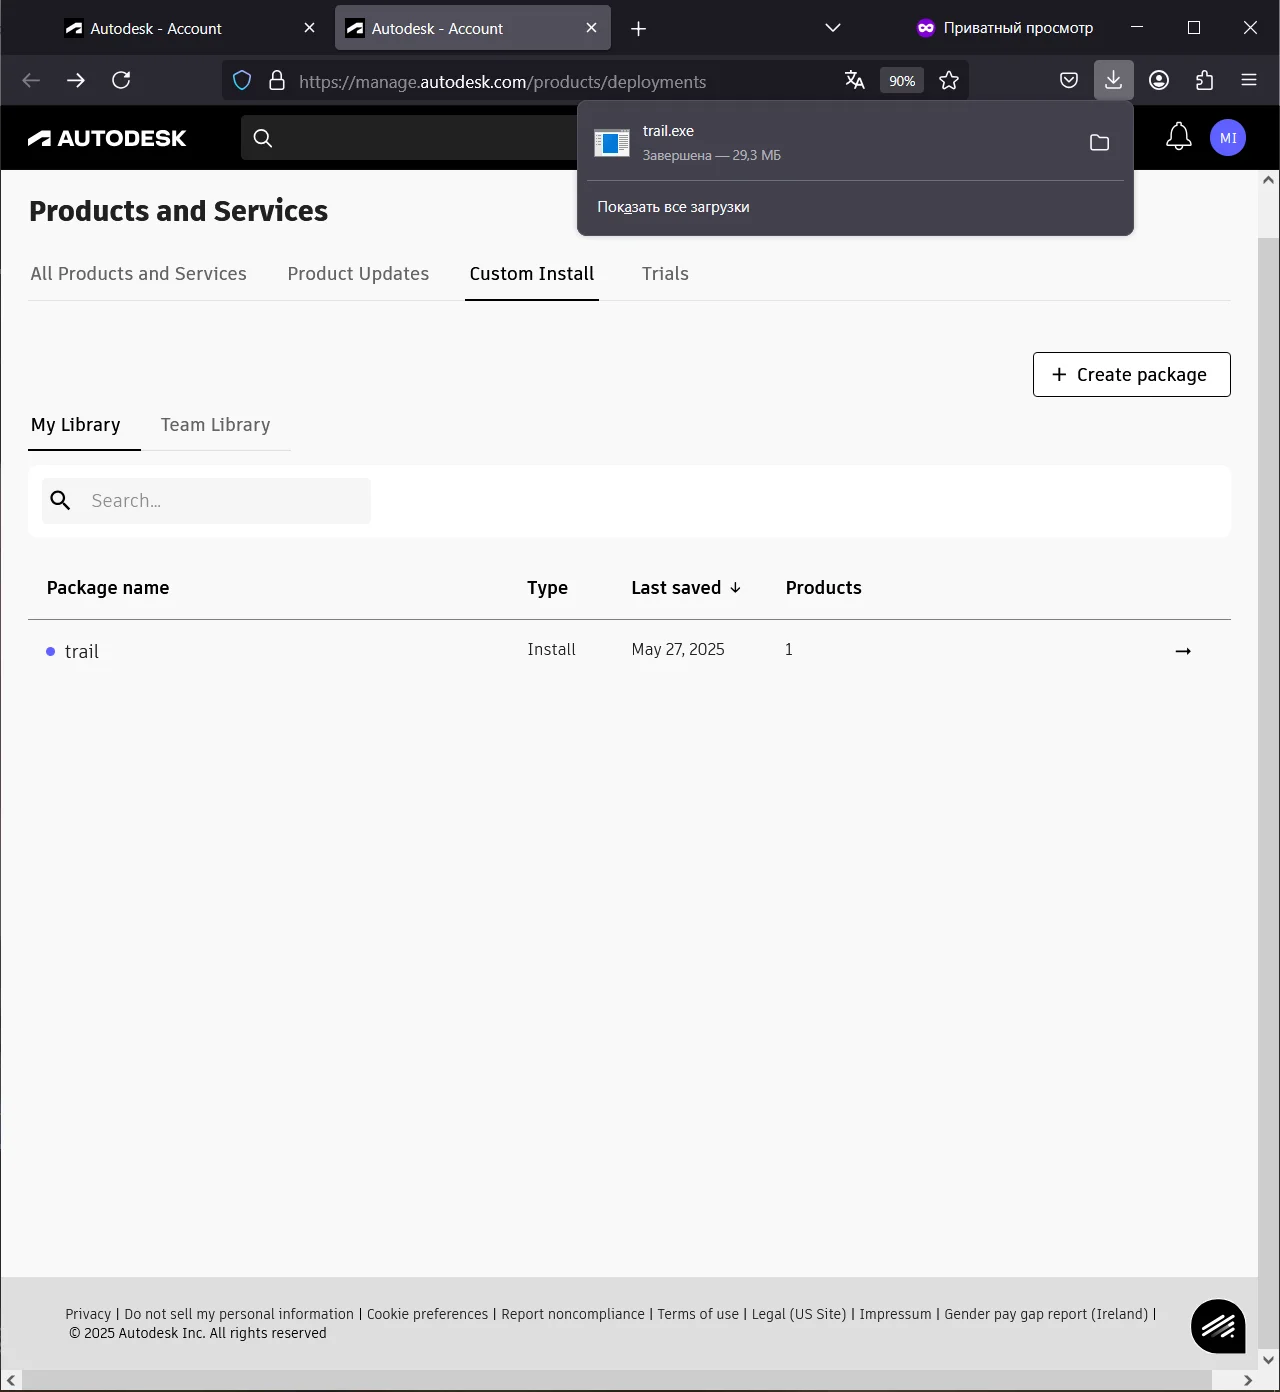Reload the current page
Screen dimensions: 1280x1392
coord(121,81)
